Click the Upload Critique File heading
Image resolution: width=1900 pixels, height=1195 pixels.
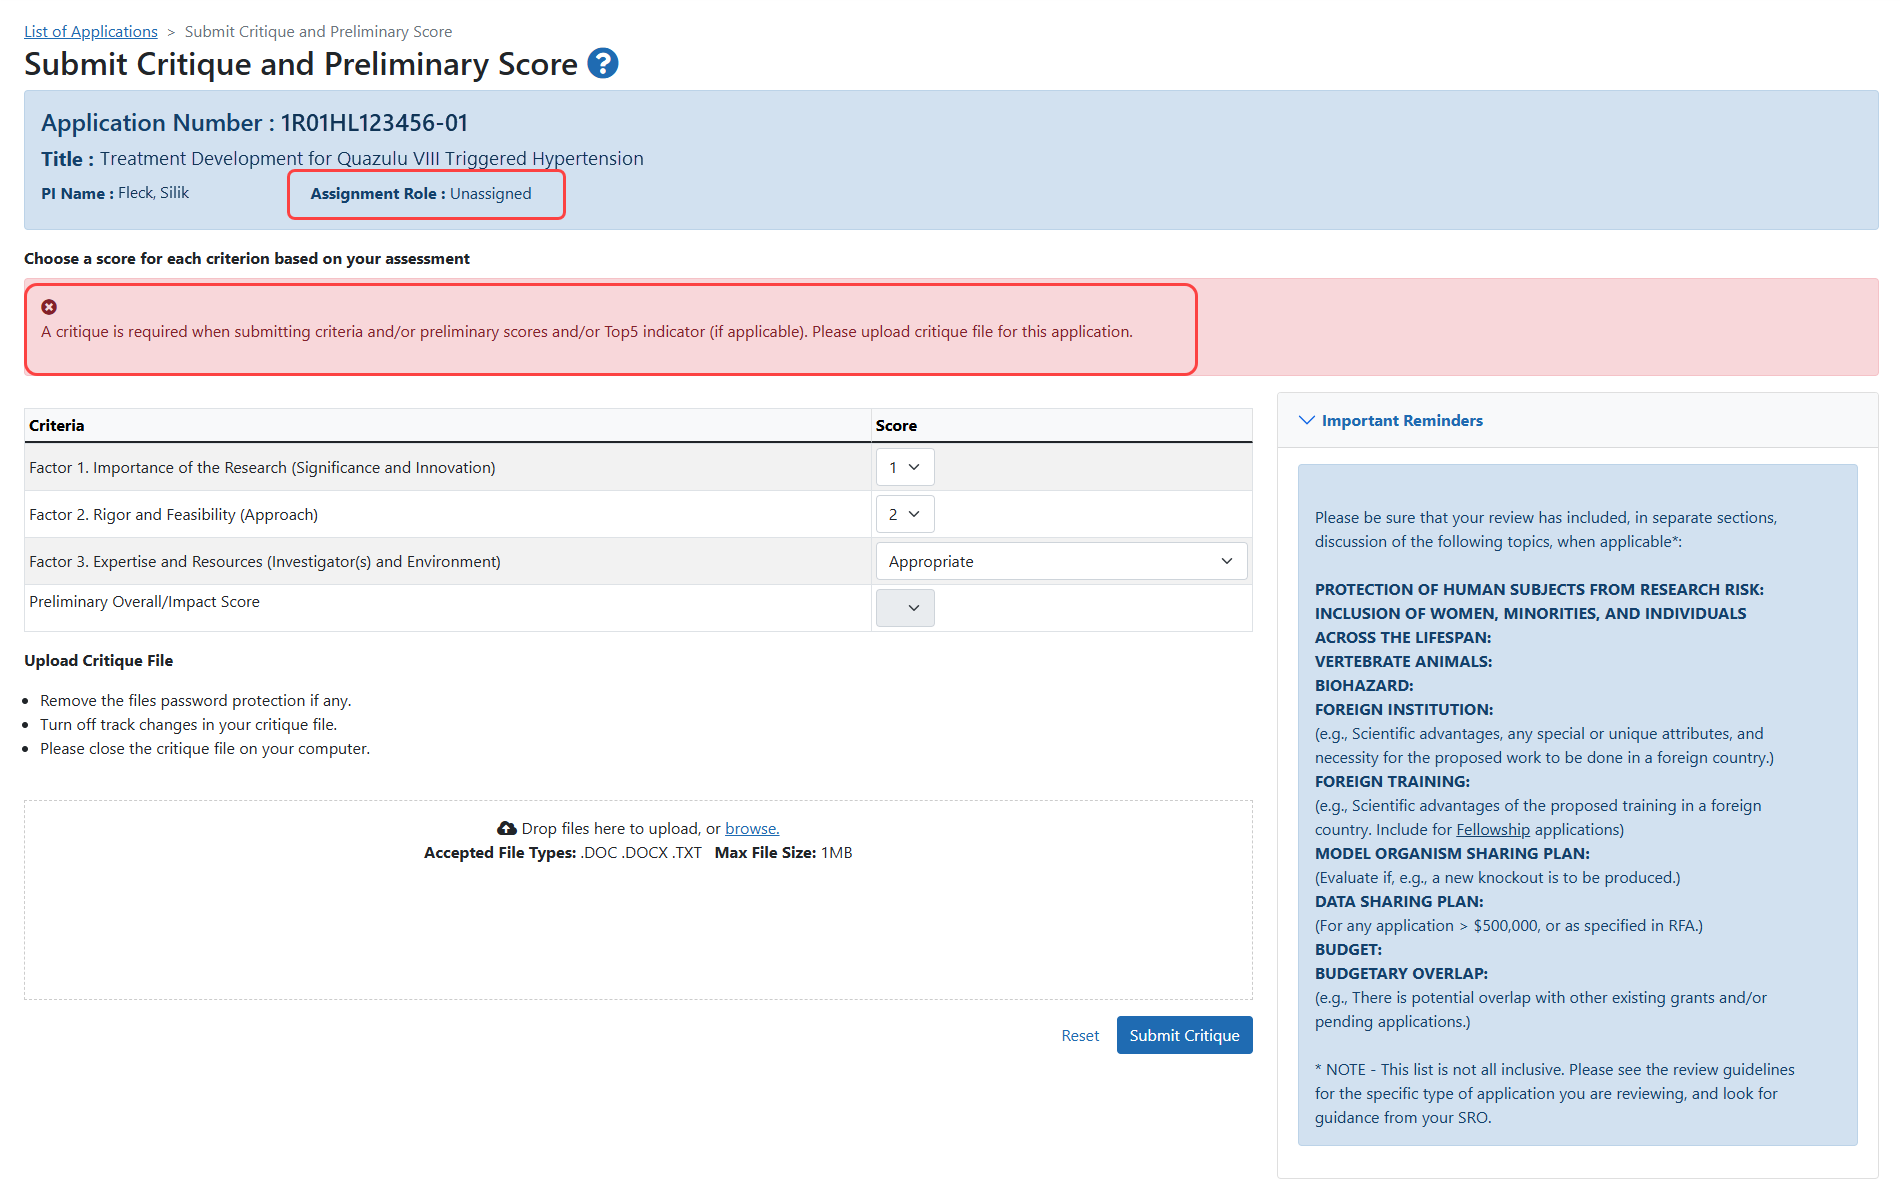pyautogui.click(x=99, y=661)
